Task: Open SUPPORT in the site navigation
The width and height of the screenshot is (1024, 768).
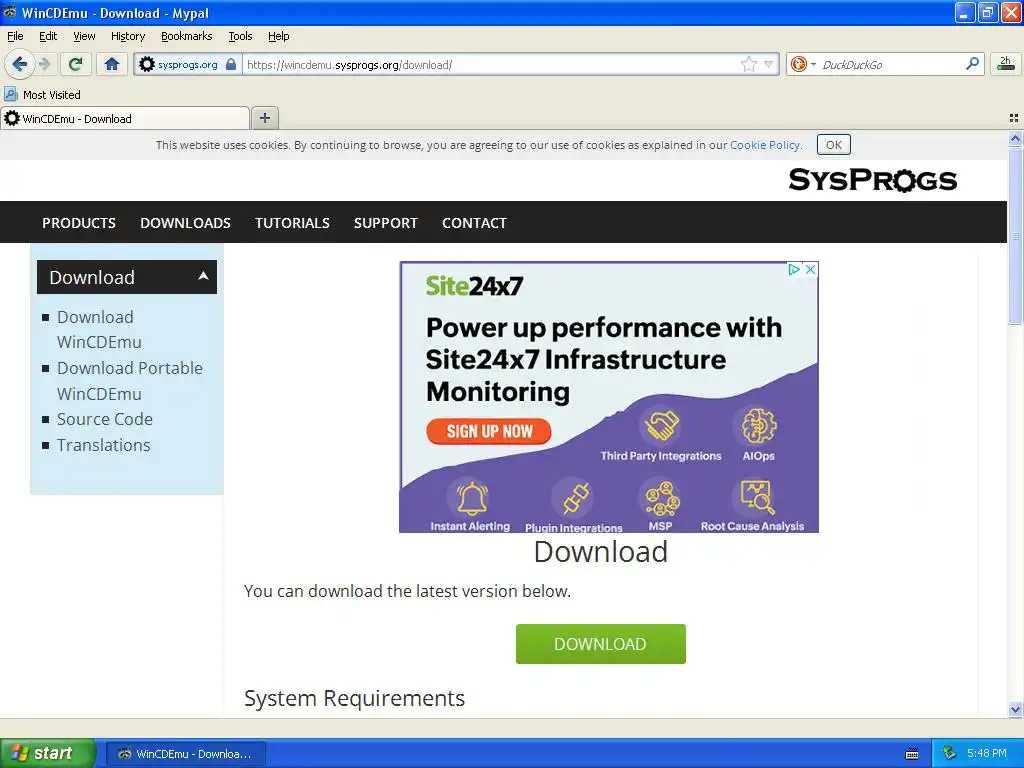Action: coord(385,223)
